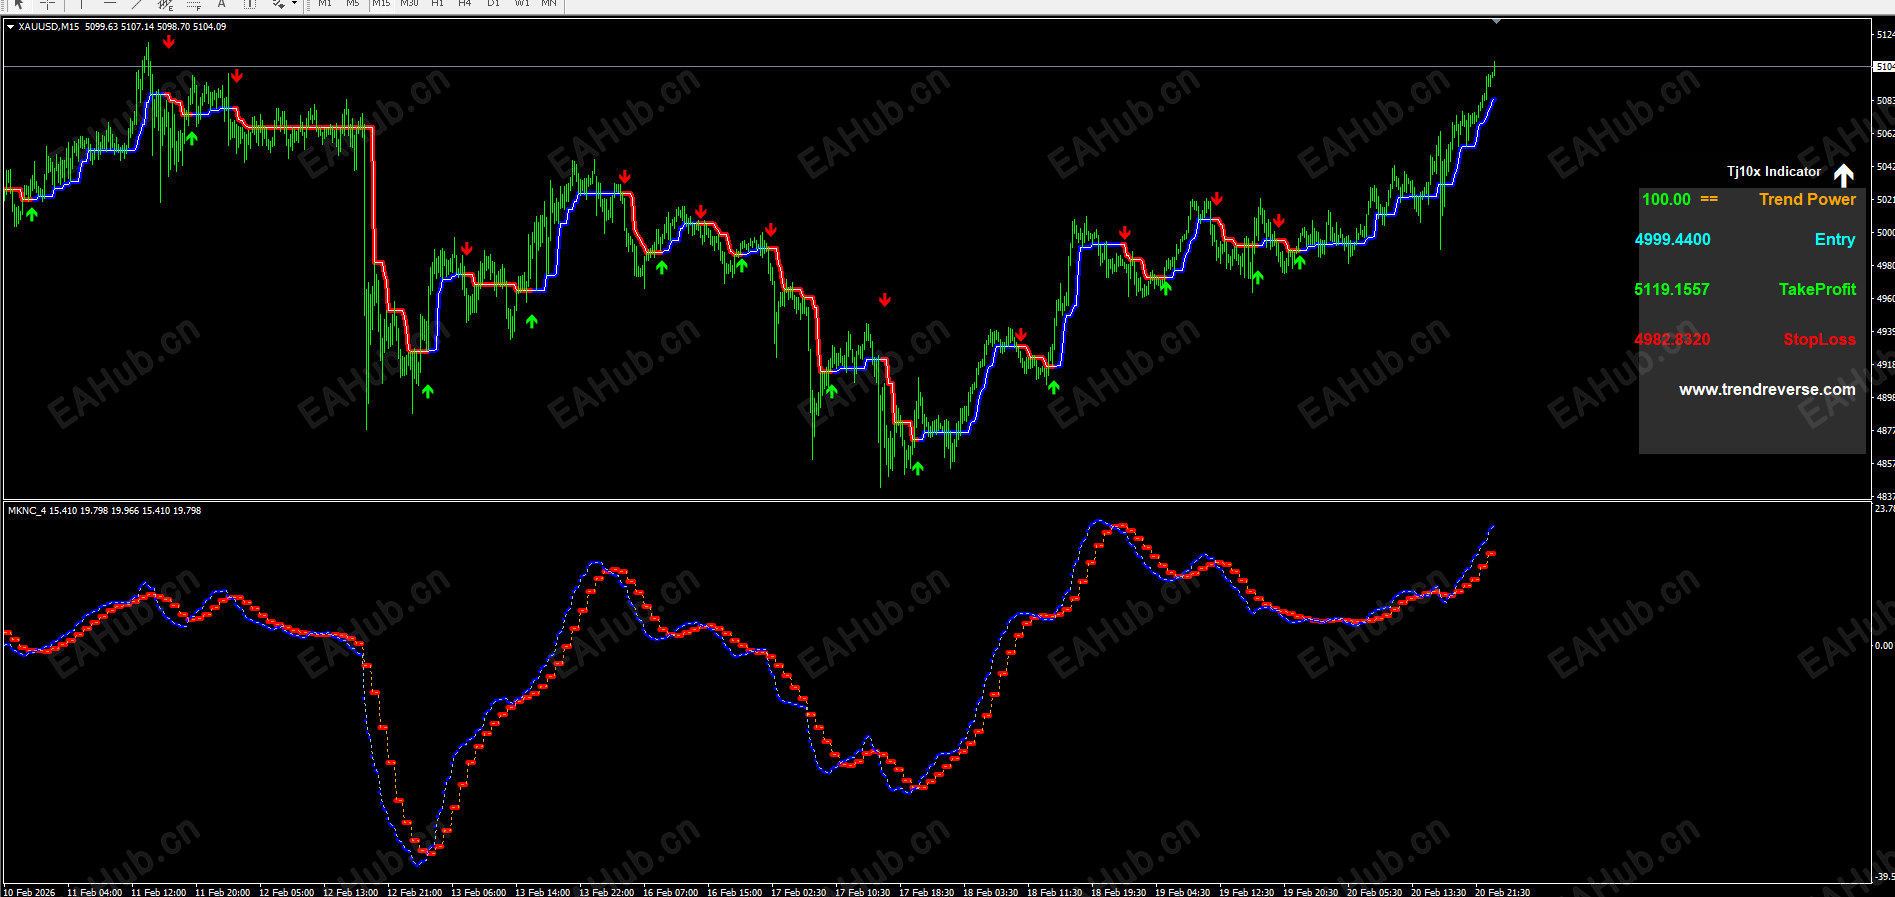Click the Entry label
1895x897 pixels.
coord(1835,239)
